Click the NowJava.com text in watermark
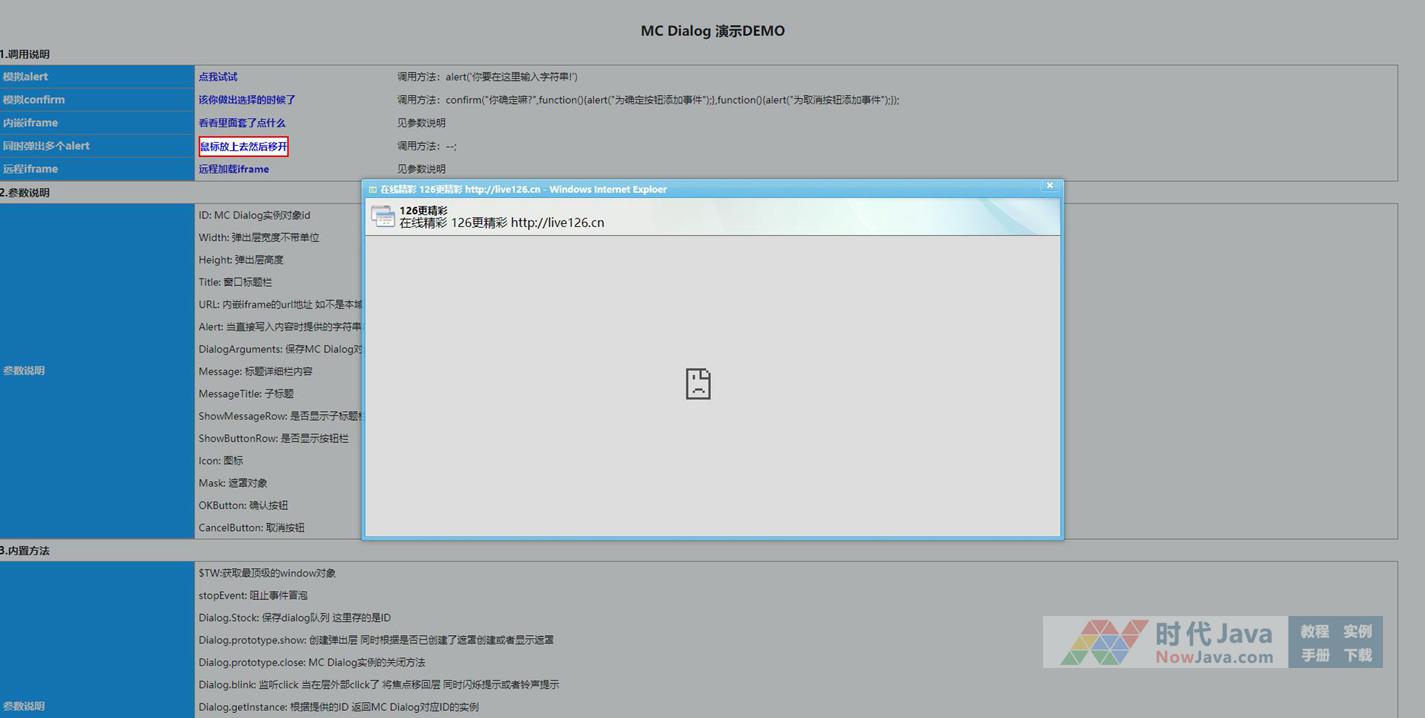Viewport: 1425px width, 718px height. [1214, 658]
